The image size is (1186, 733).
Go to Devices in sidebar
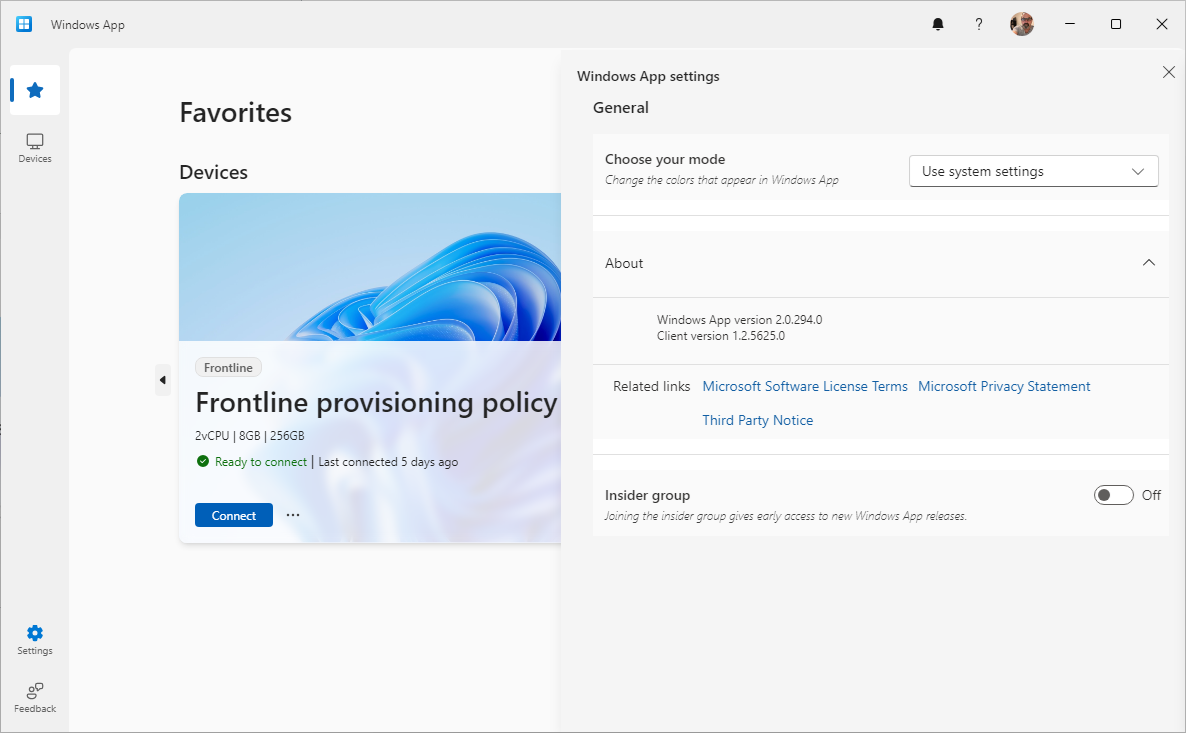(x=35, y=148)
